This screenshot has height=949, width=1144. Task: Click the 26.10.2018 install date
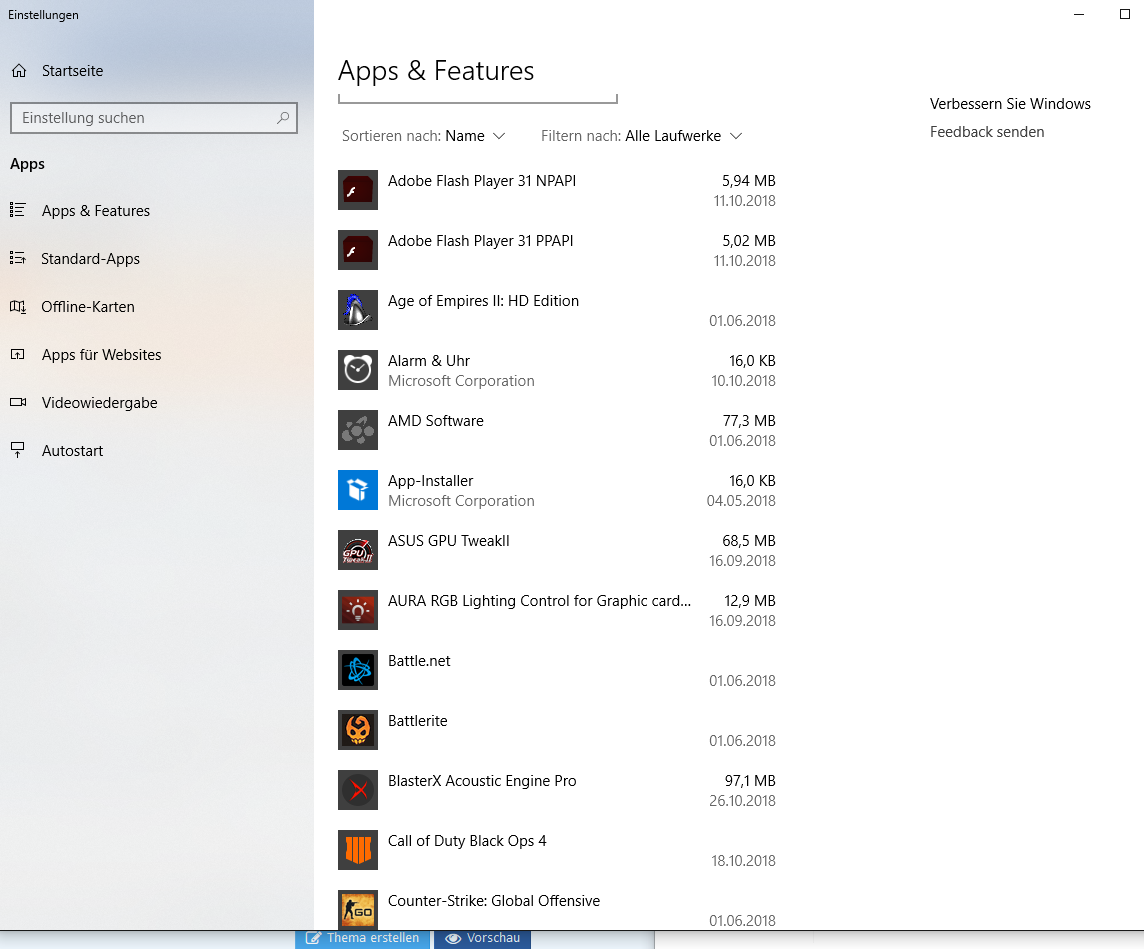click(x=742, y=801)
